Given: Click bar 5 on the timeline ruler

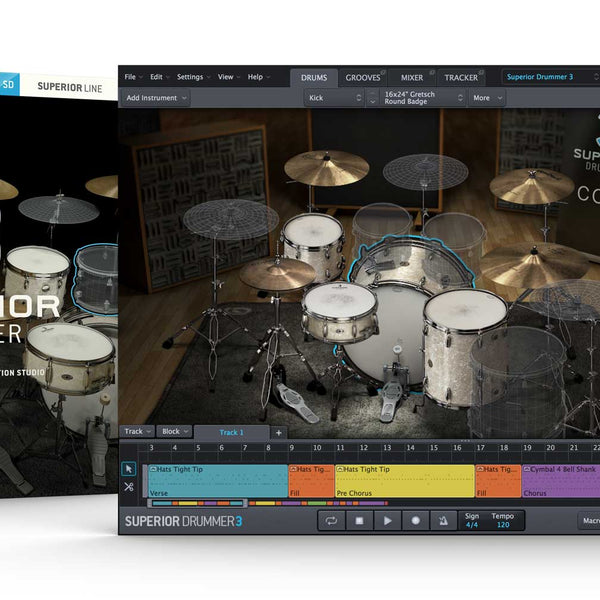Looking at the screenshot, I should pyautogui.click(x=198, y=448).
